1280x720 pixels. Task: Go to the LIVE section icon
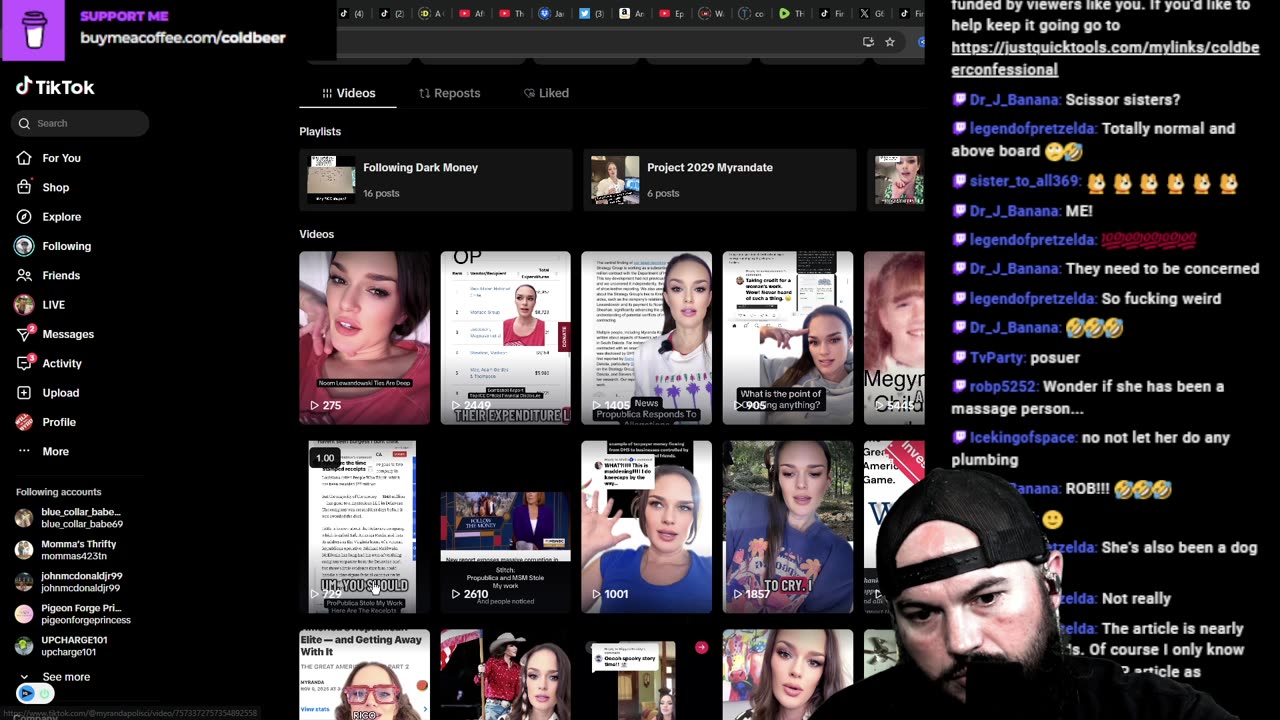[24, 305]
